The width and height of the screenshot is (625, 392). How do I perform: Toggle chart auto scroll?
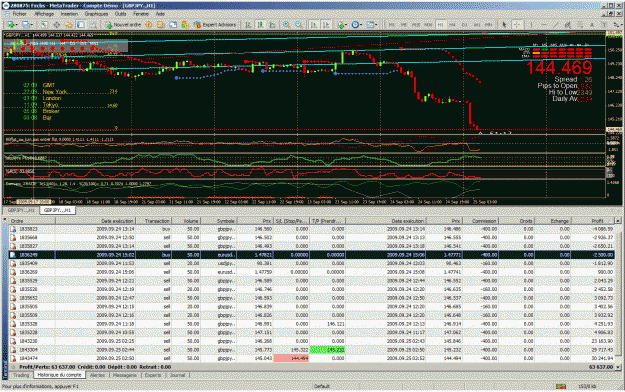tap(314, 25)
